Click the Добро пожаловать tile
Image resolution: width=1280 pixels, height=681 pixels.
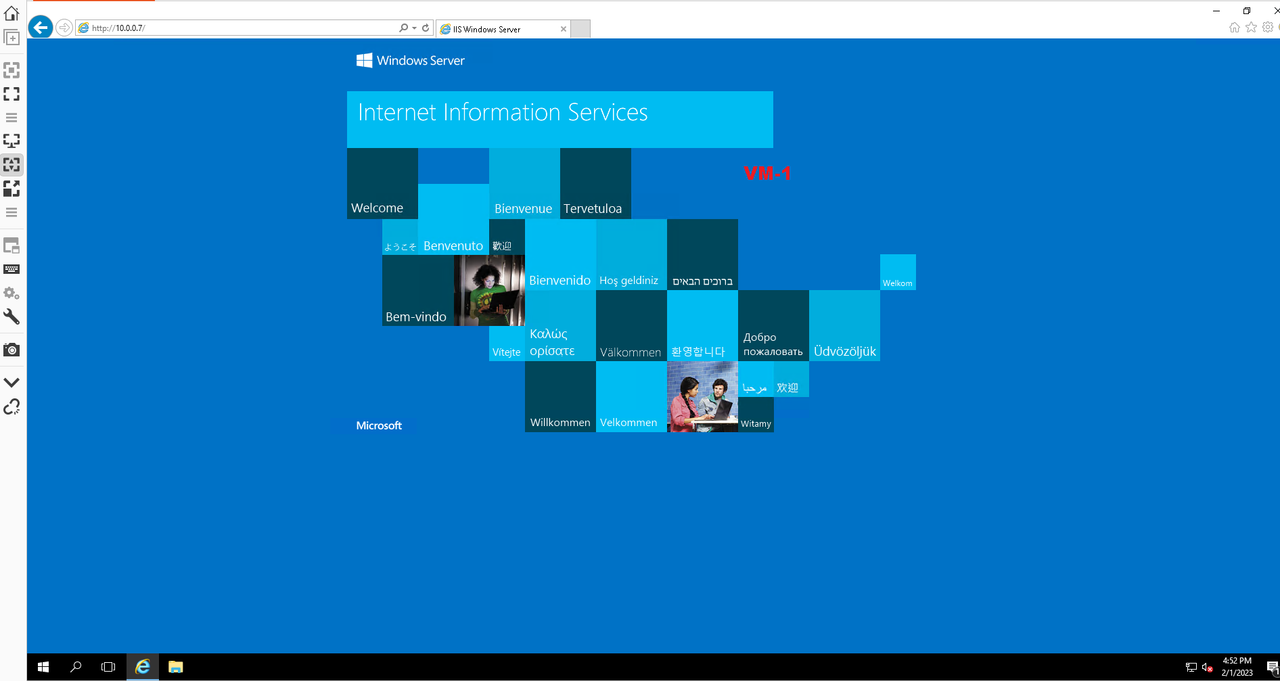click(x=773, y=326)
